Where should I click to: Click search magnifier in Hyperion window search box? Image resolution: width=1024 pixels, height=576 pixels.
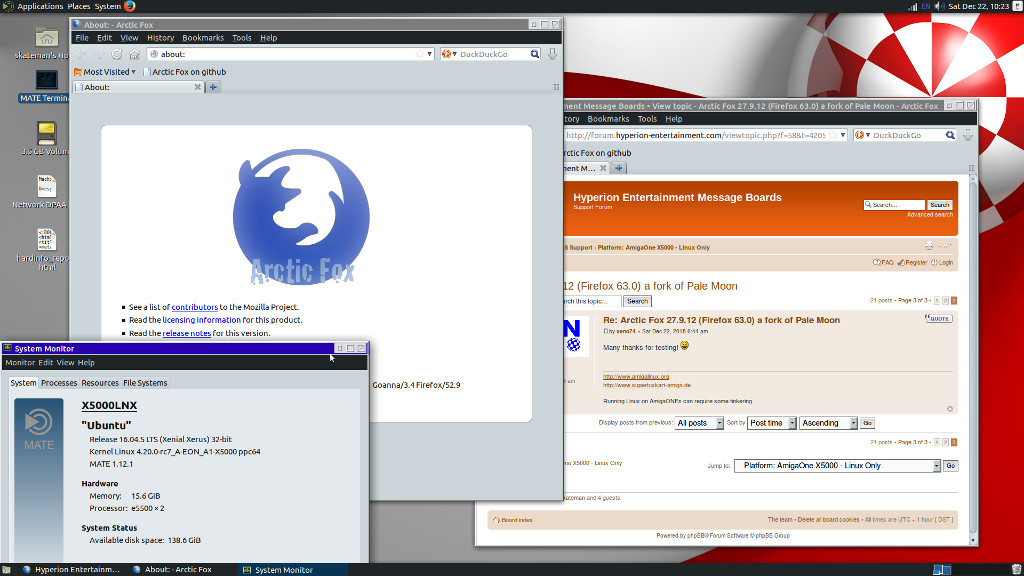tap(950, 135)
